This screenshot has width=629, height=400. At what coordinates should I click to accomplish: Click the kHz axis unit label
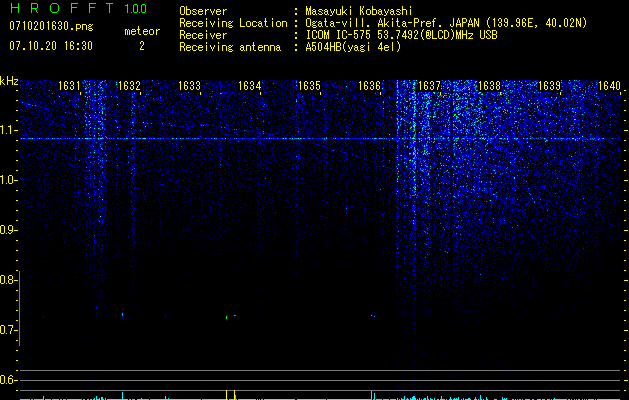point(9,81)
